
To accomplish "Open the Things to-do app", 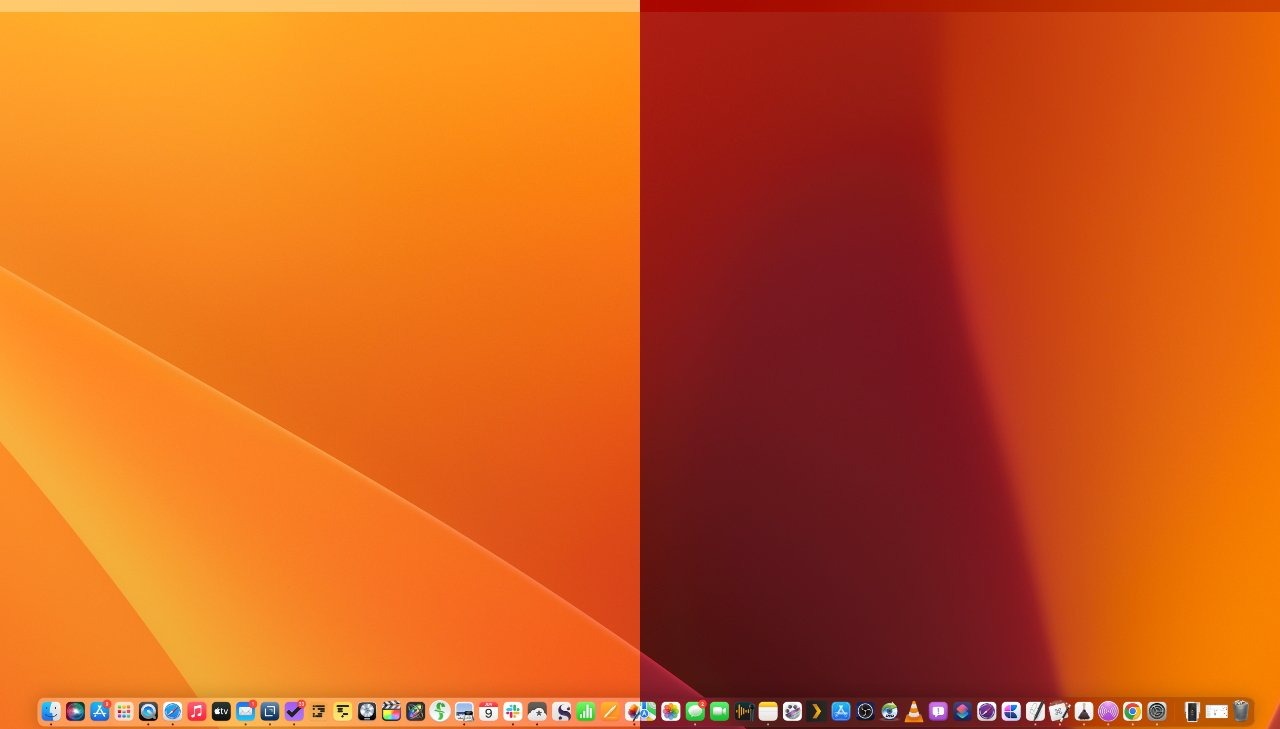I will pyautogui.click(x=292, y=712).
